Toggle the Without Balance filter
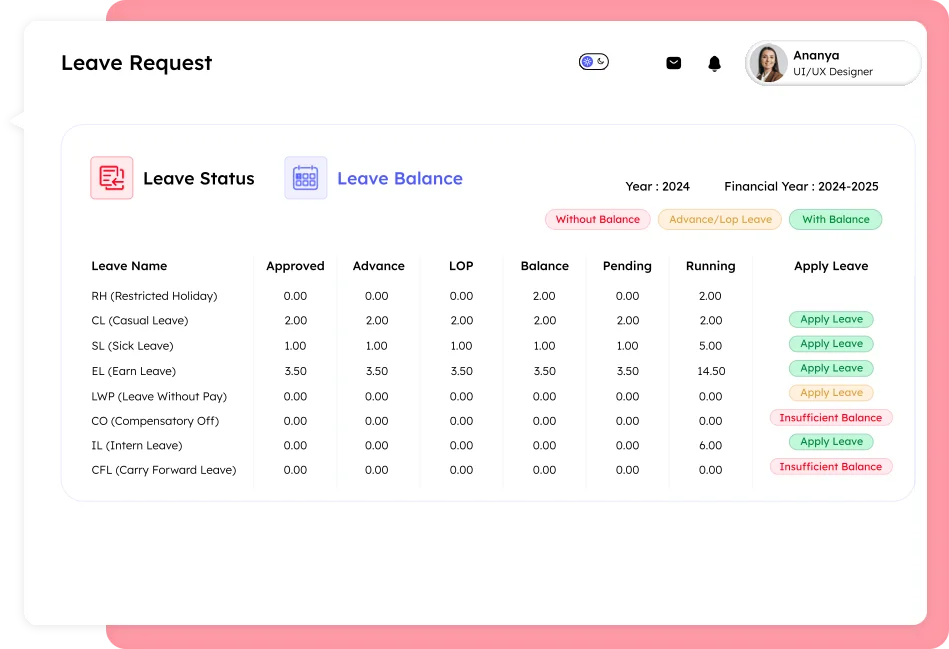Image resolution: width=949 pixels, height=649 pixels. click(x=597, y=219)
